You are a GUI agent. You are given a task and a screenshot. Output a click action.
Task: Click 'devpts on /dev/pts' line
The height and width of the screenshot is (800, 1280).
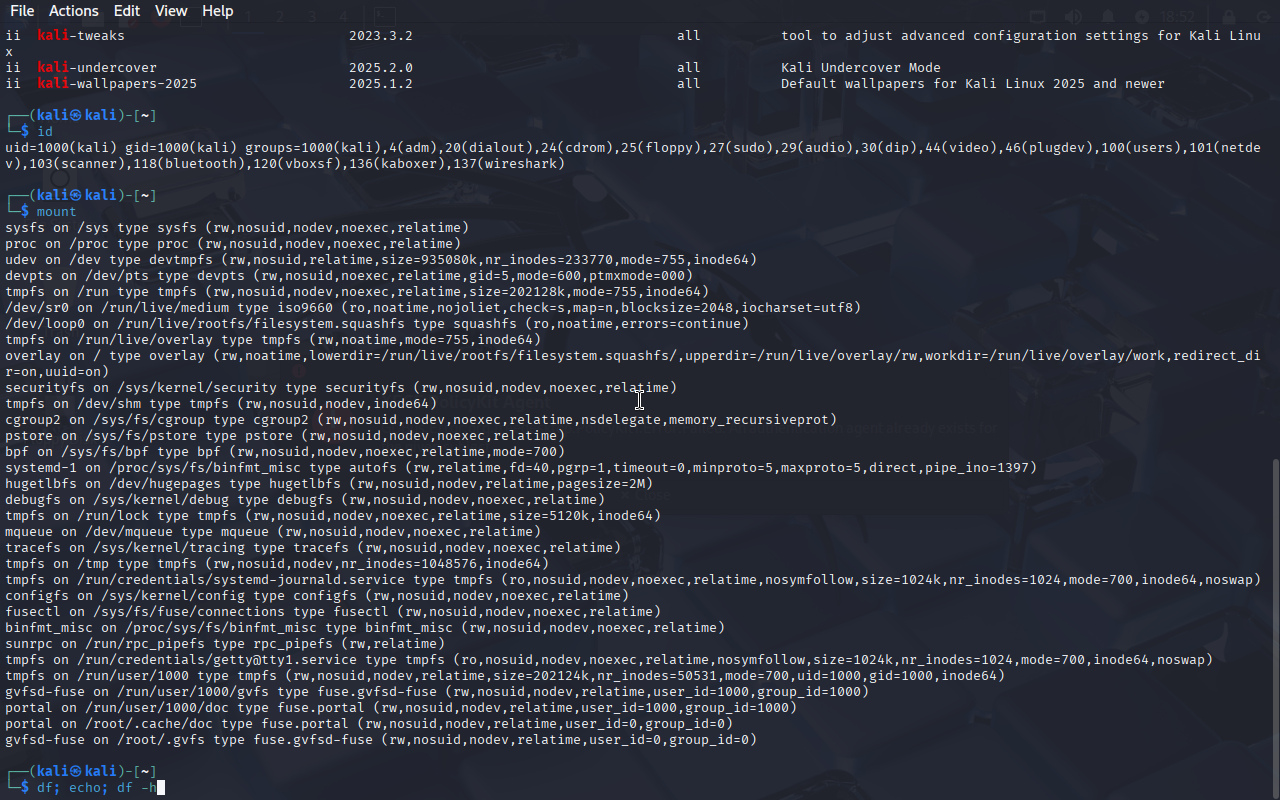pos(349,276)
